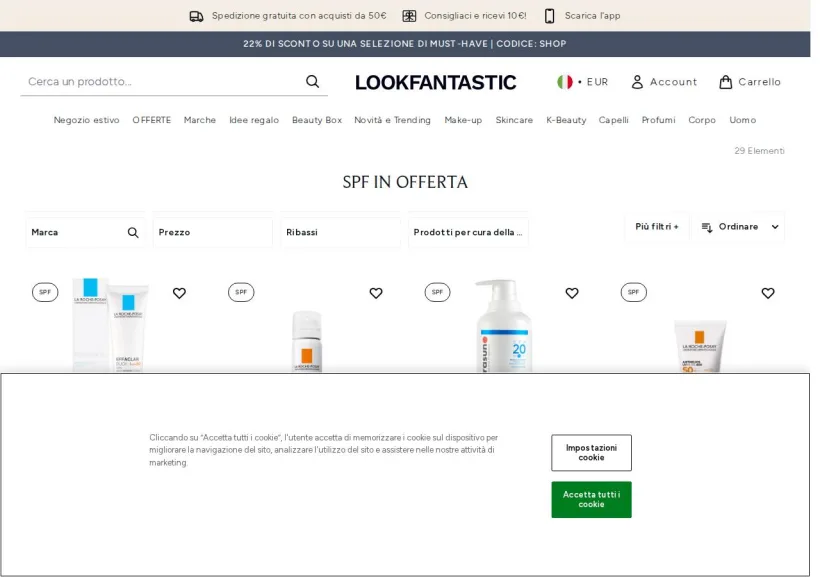820x577 pixels.
Task: Click the gift referral icon
Action: [x=409, y=16]
